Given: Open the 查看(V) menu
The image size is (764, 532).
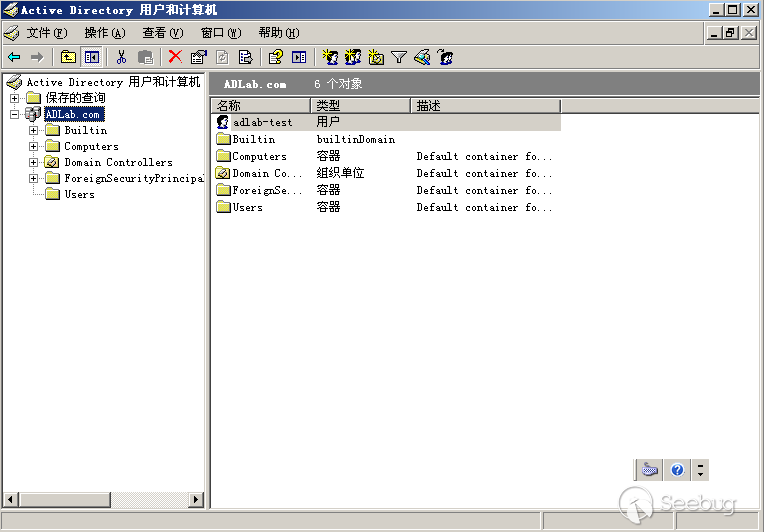Looking at the screenshot, I should [x=163, y=33].
